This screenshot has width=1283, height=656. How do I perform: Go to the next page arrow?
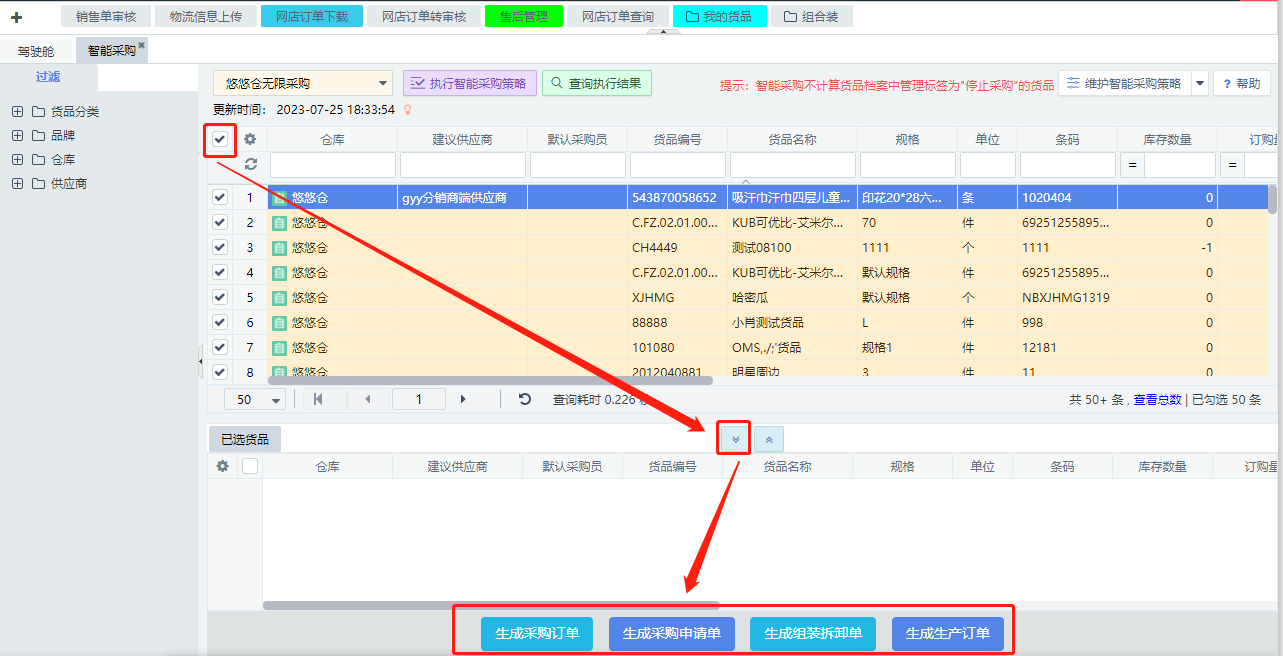[463, 399]
